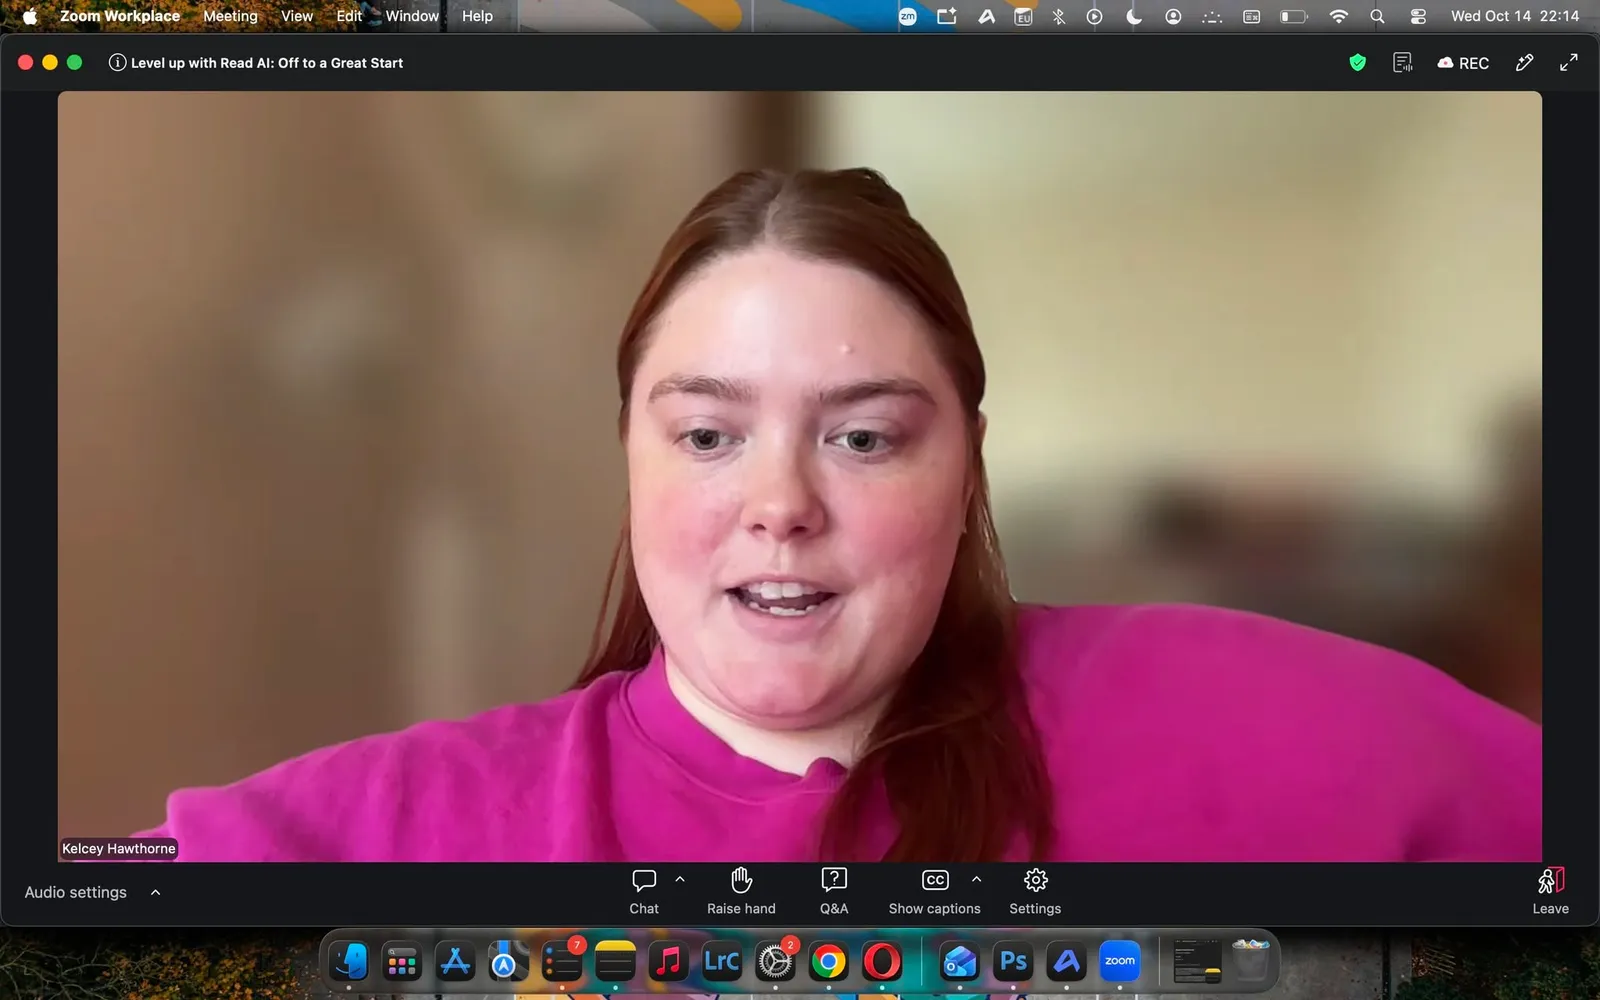
Task: Open App Store from the Dock
Action: [x=455, y=962]
